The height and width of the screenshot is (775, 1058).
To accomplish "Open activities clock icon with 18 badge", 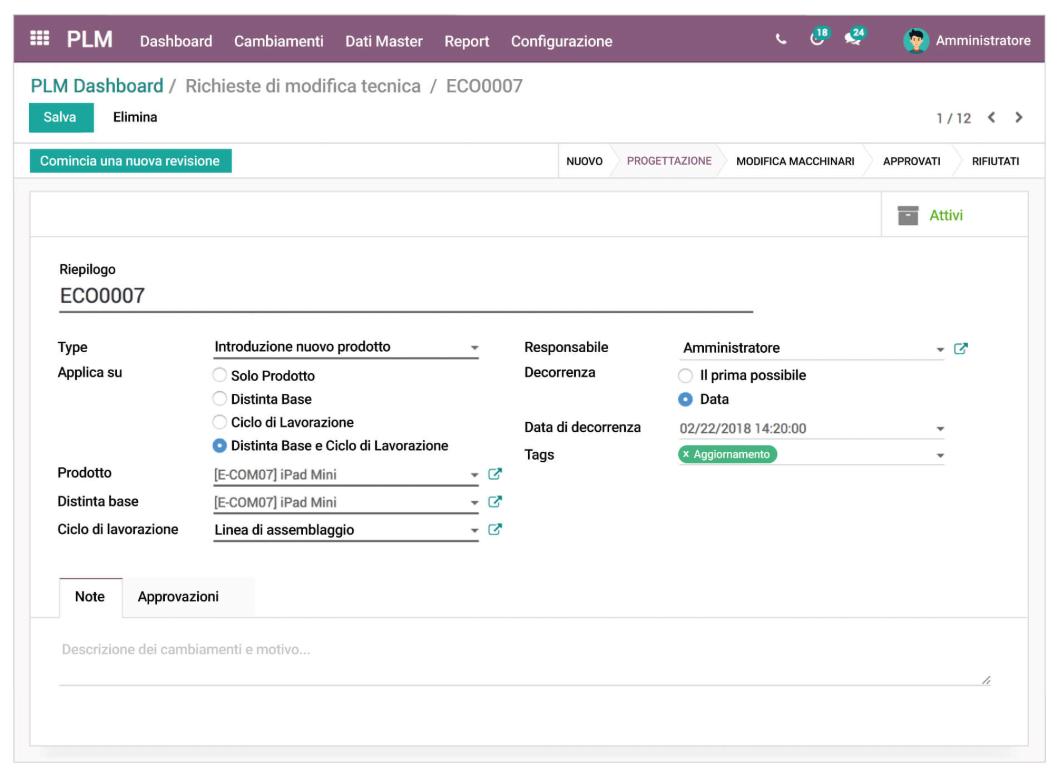I will point(819,39).
